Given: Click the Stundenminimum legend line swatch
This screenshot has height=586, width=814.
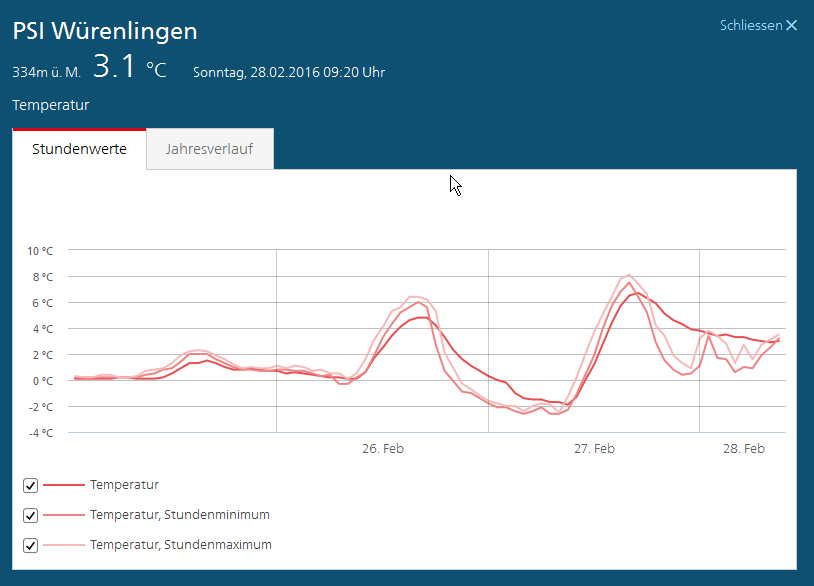Looking at the screenshot, I should [x=63, y=515].
